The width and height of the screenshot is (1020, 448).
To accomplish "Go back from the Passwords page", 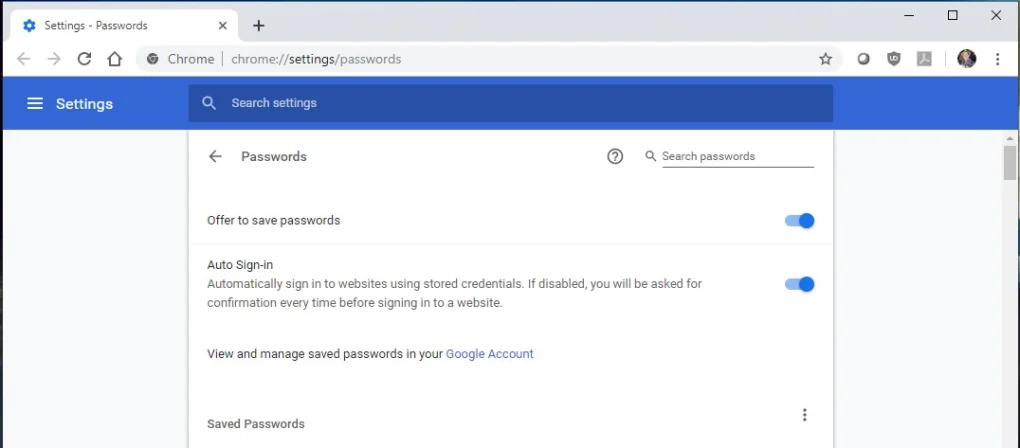I will (215, 156).
